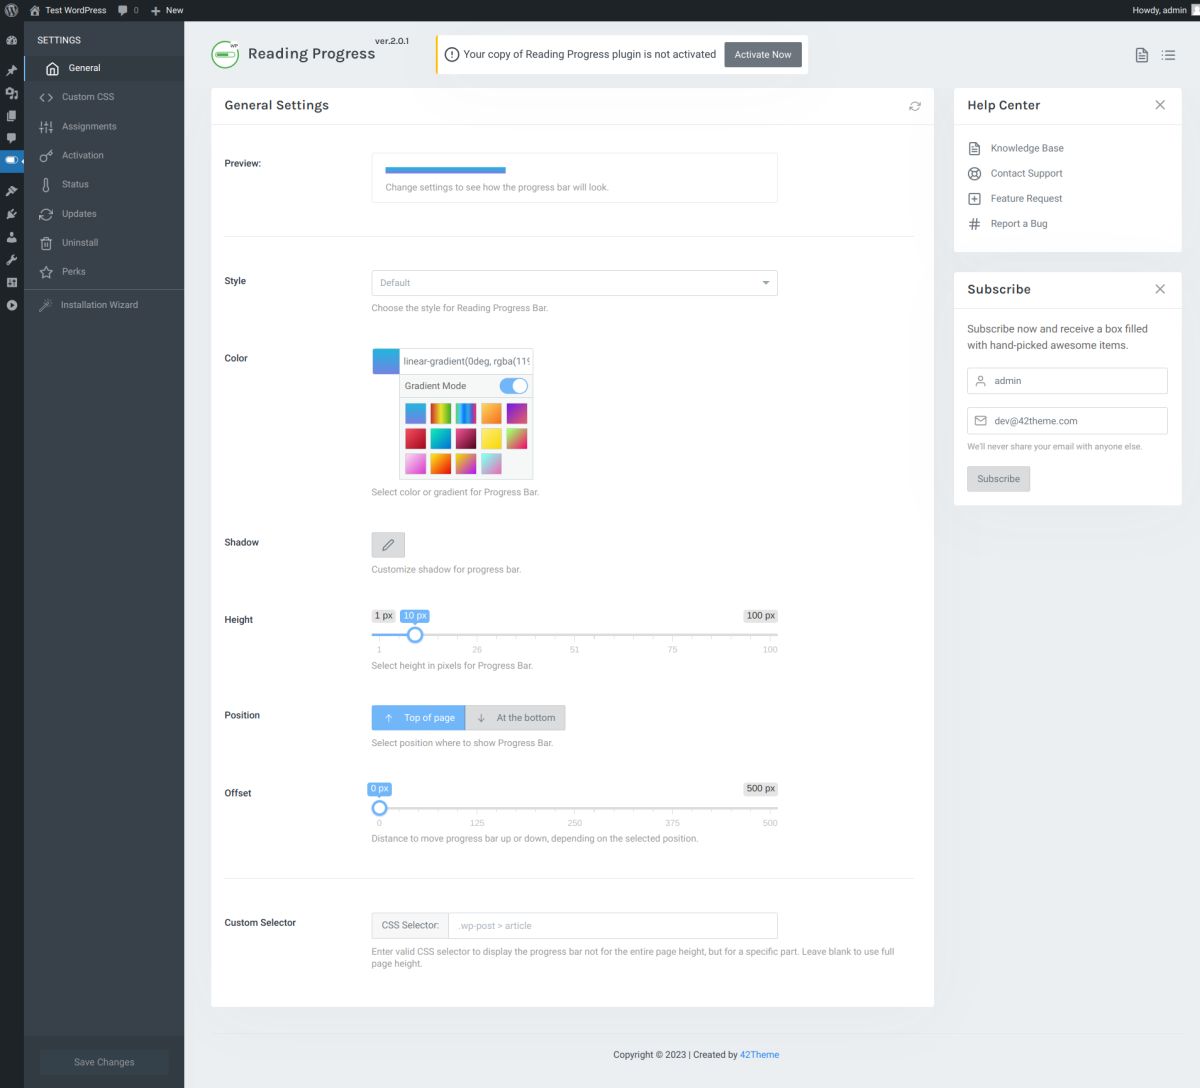Click the comments bubble in top admin bar
The height and width of the screenshot is (1088, 1200).
point(123,10)
